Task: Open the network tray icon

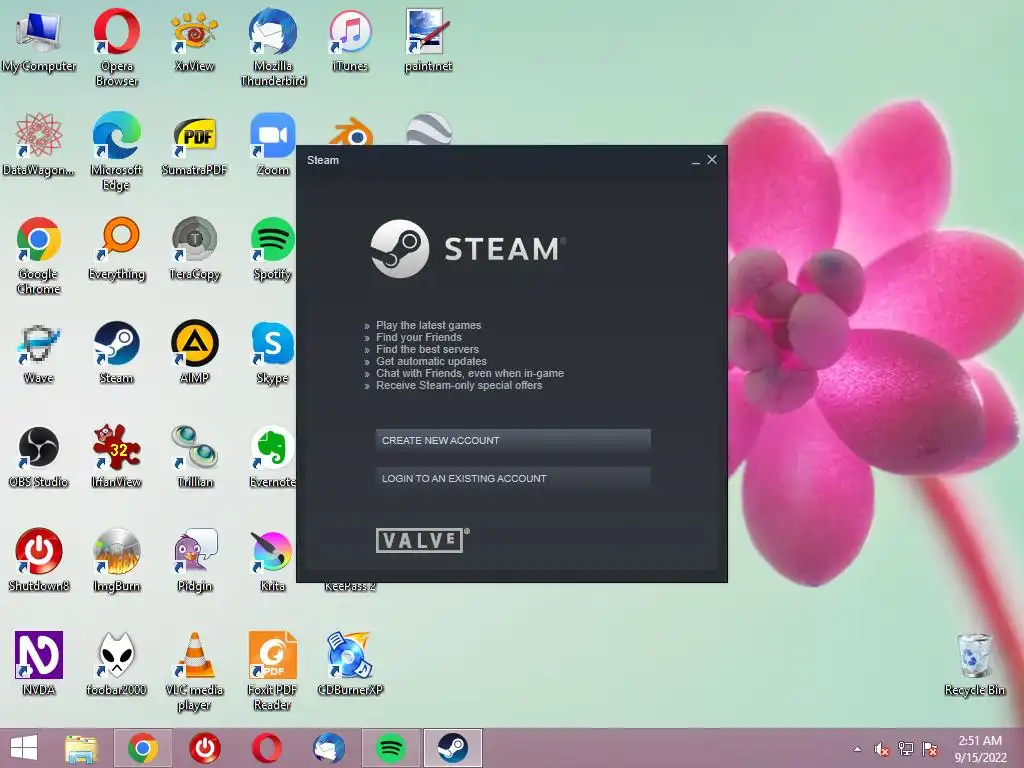Action: click(906, 749)
